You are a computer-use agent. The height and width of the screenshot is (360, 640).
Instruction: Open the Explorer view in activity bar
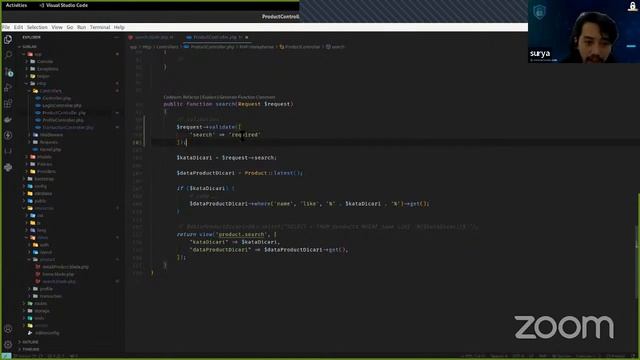[8, 40]
